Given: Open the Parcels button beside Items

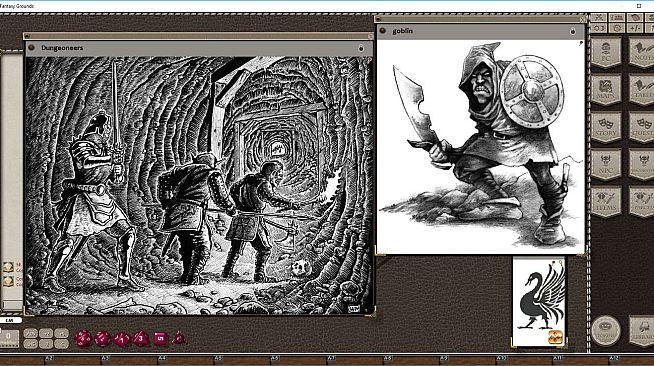Looking at the screenshot, I should (642, 201).
